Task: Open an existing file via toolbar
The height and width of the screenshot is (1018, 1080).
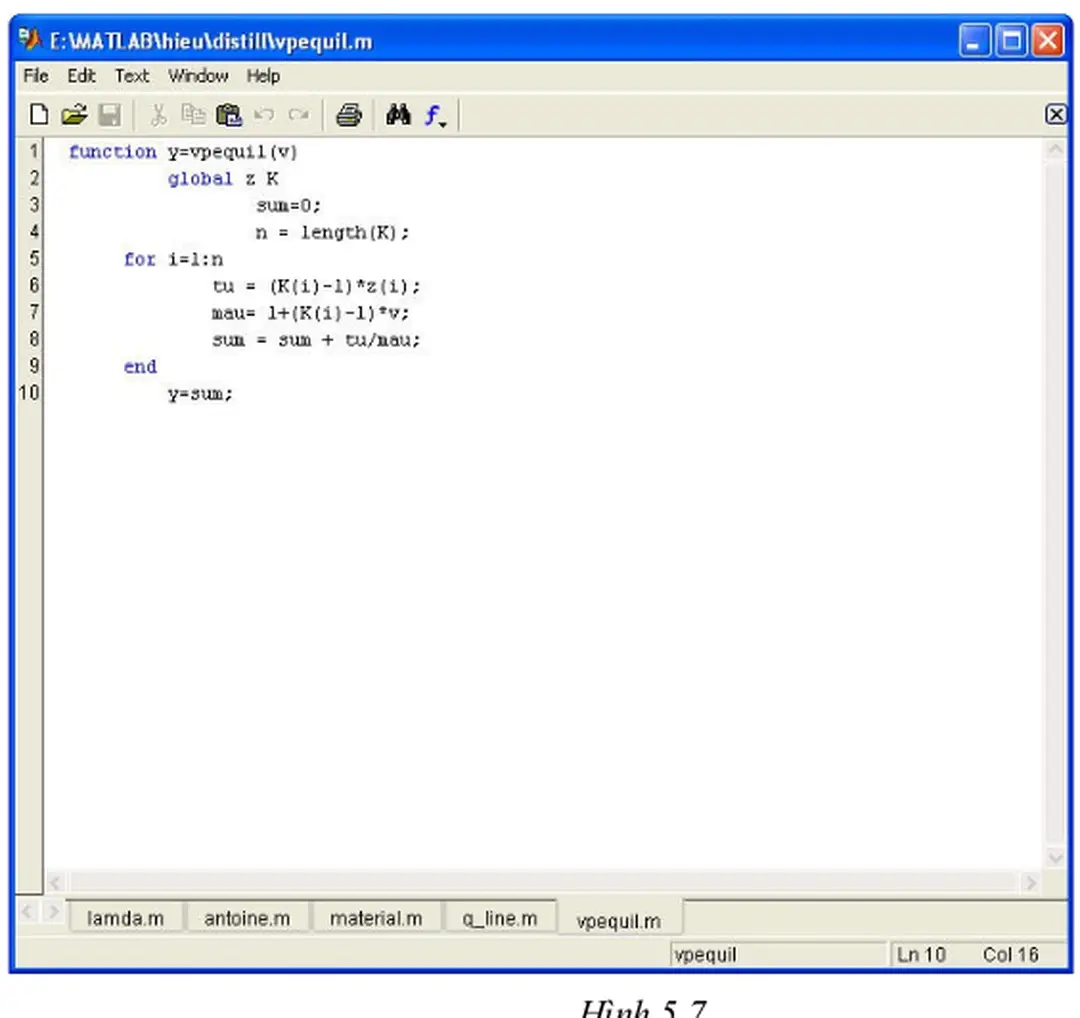Action: [x=74, y=114]
